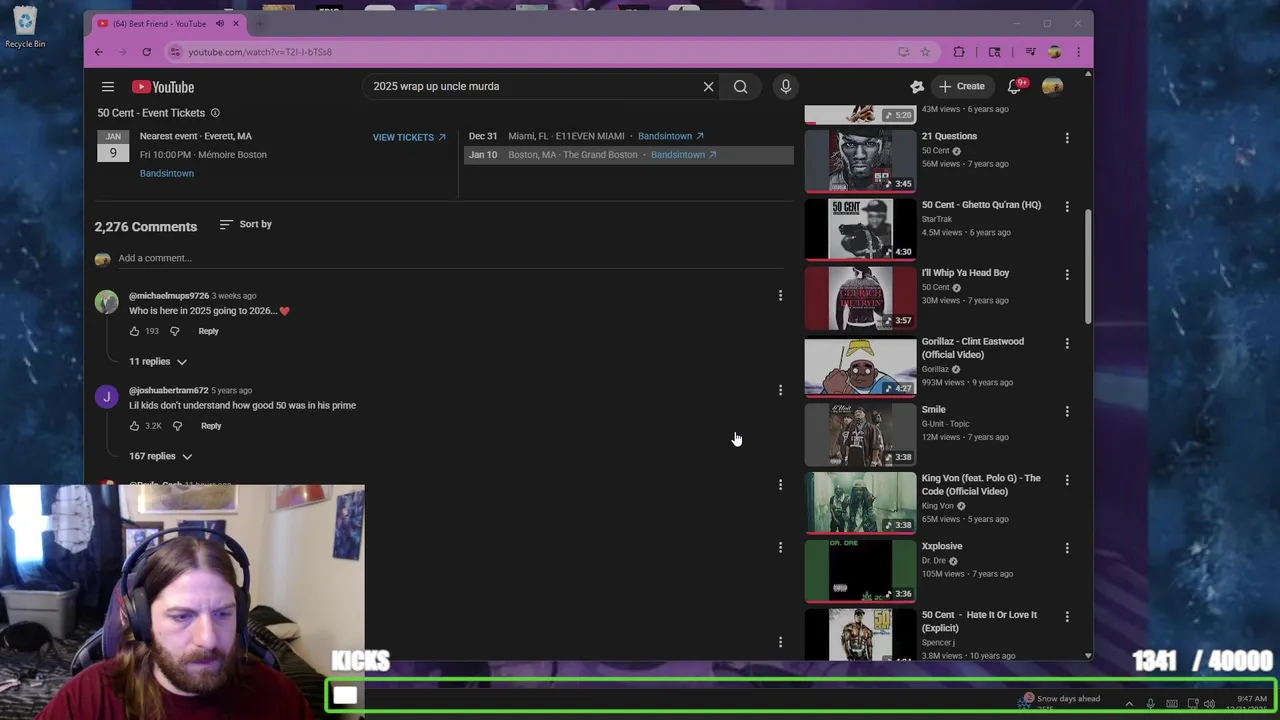Click the magnifier search button
This screenshot has height=720, width=1280.
tap(741, 86)
